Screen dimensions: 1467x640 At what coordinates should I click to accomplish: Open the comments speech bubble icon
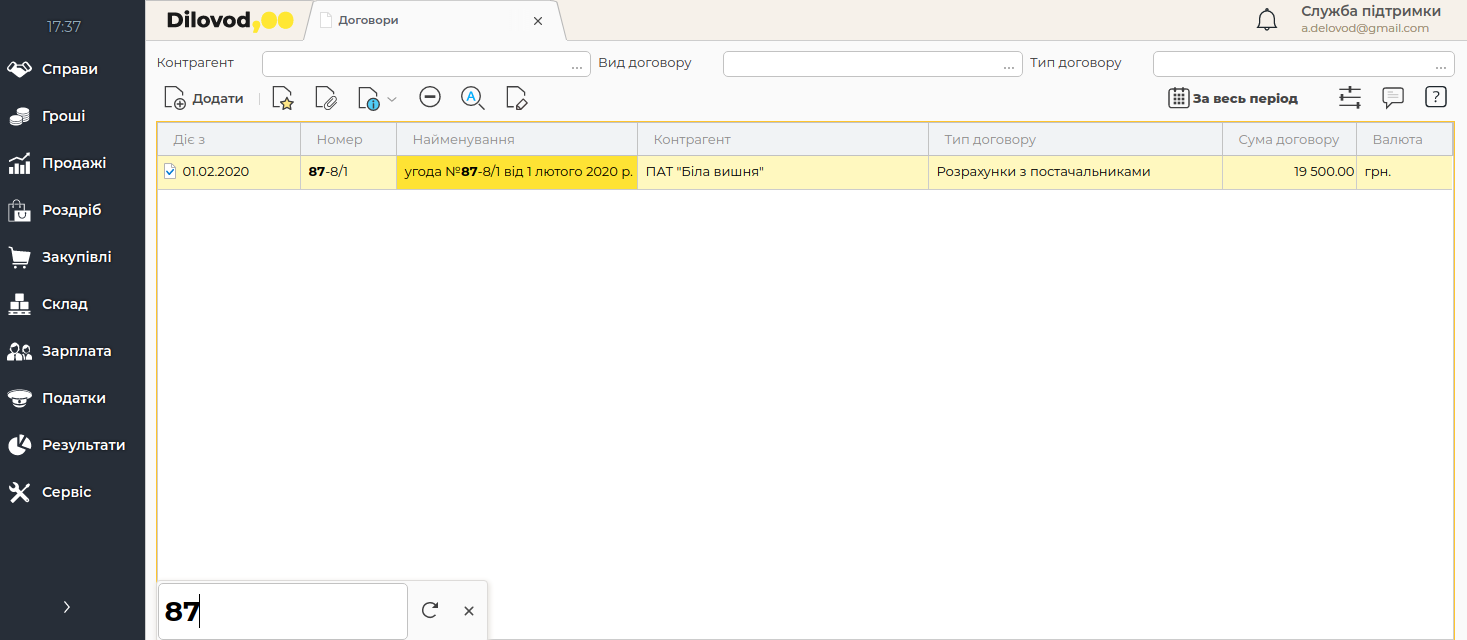tap(1393, 98)
